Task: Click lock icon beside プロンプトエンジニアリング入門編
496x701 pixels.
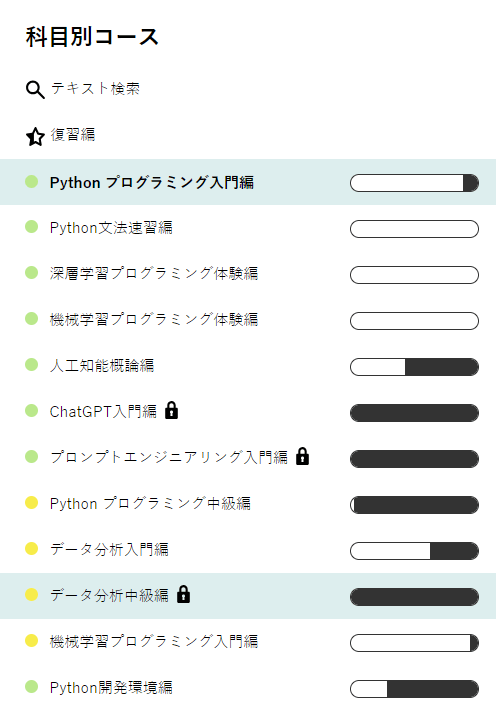Action: pos(303,456)
